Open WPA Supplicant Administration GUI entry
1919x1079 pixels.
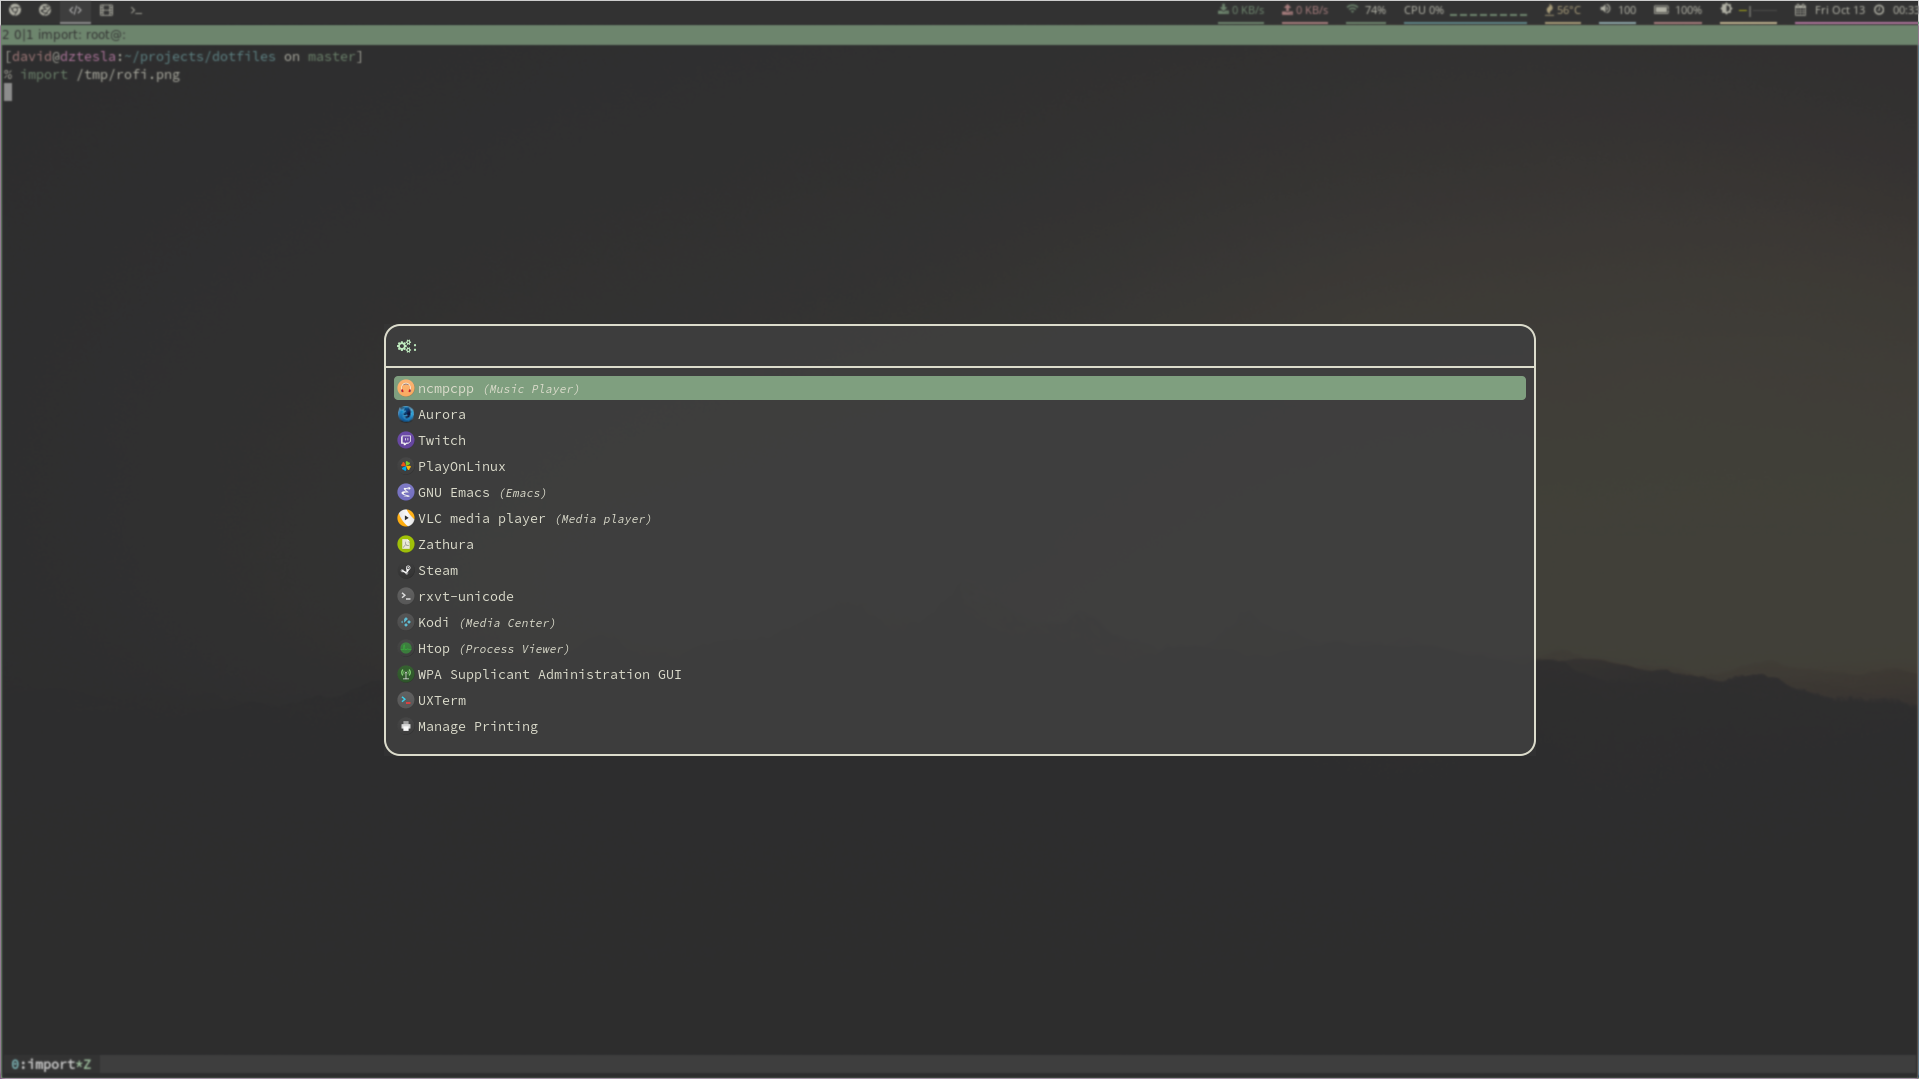(960, 674)
